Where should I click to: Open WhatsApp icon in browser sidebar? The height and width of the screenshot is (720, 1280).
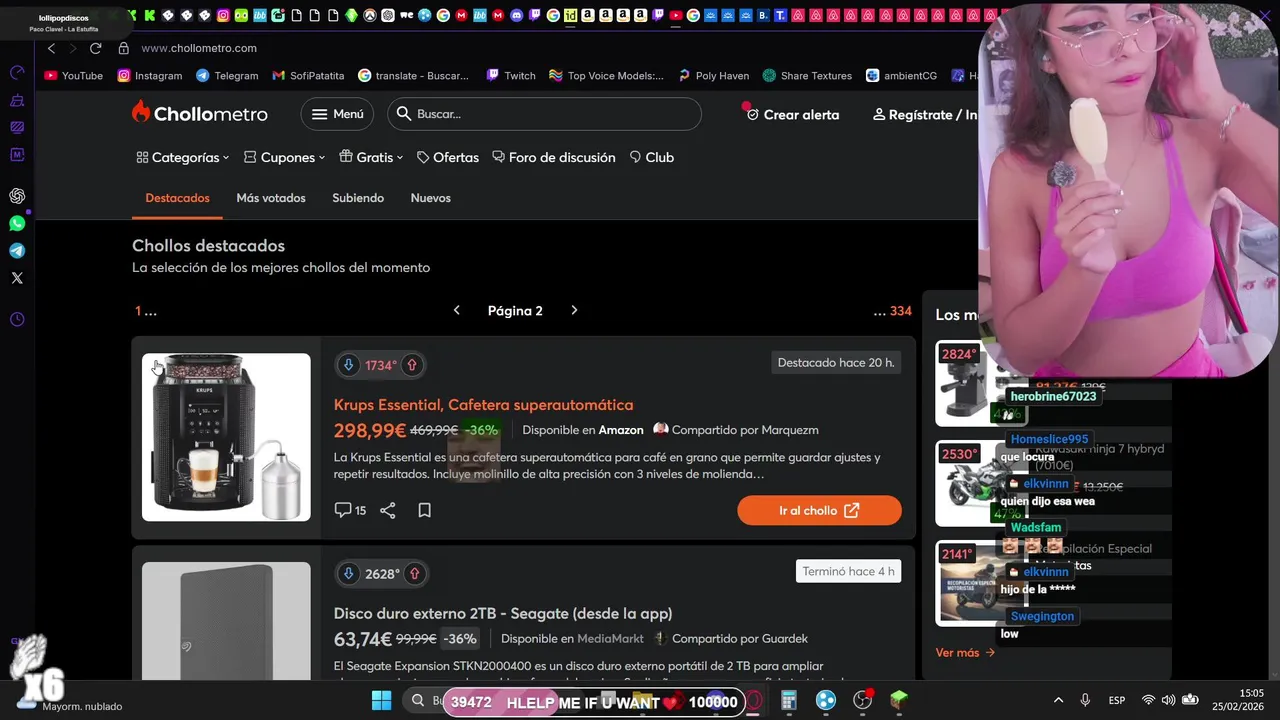click(17, 224)
